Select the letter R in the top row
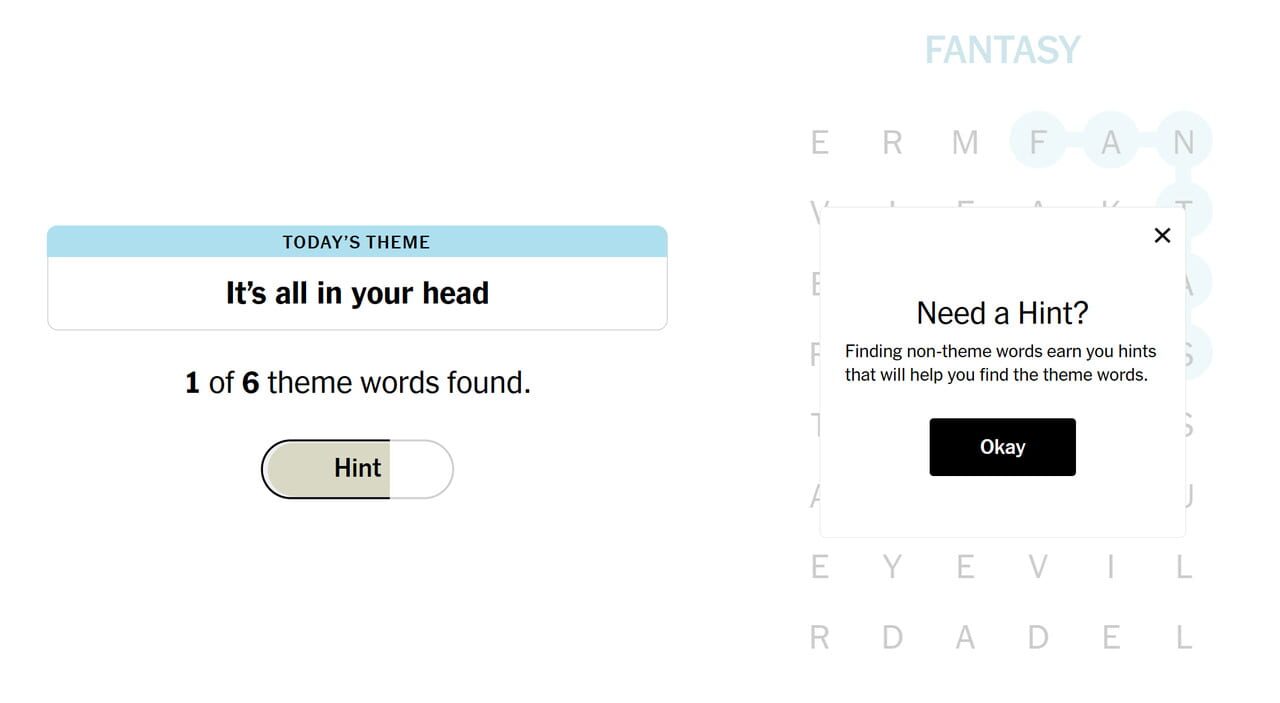 (x=891, y=142)
